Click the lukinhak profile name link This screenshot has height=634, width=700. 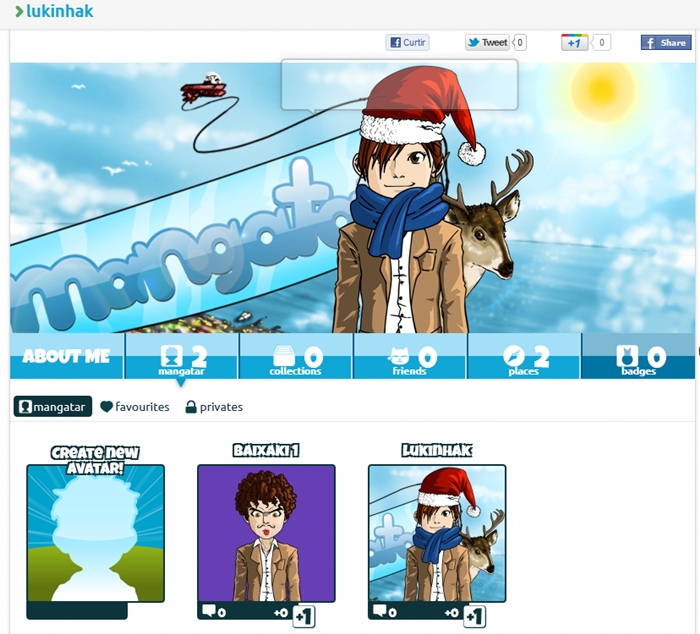coord(60,11)
